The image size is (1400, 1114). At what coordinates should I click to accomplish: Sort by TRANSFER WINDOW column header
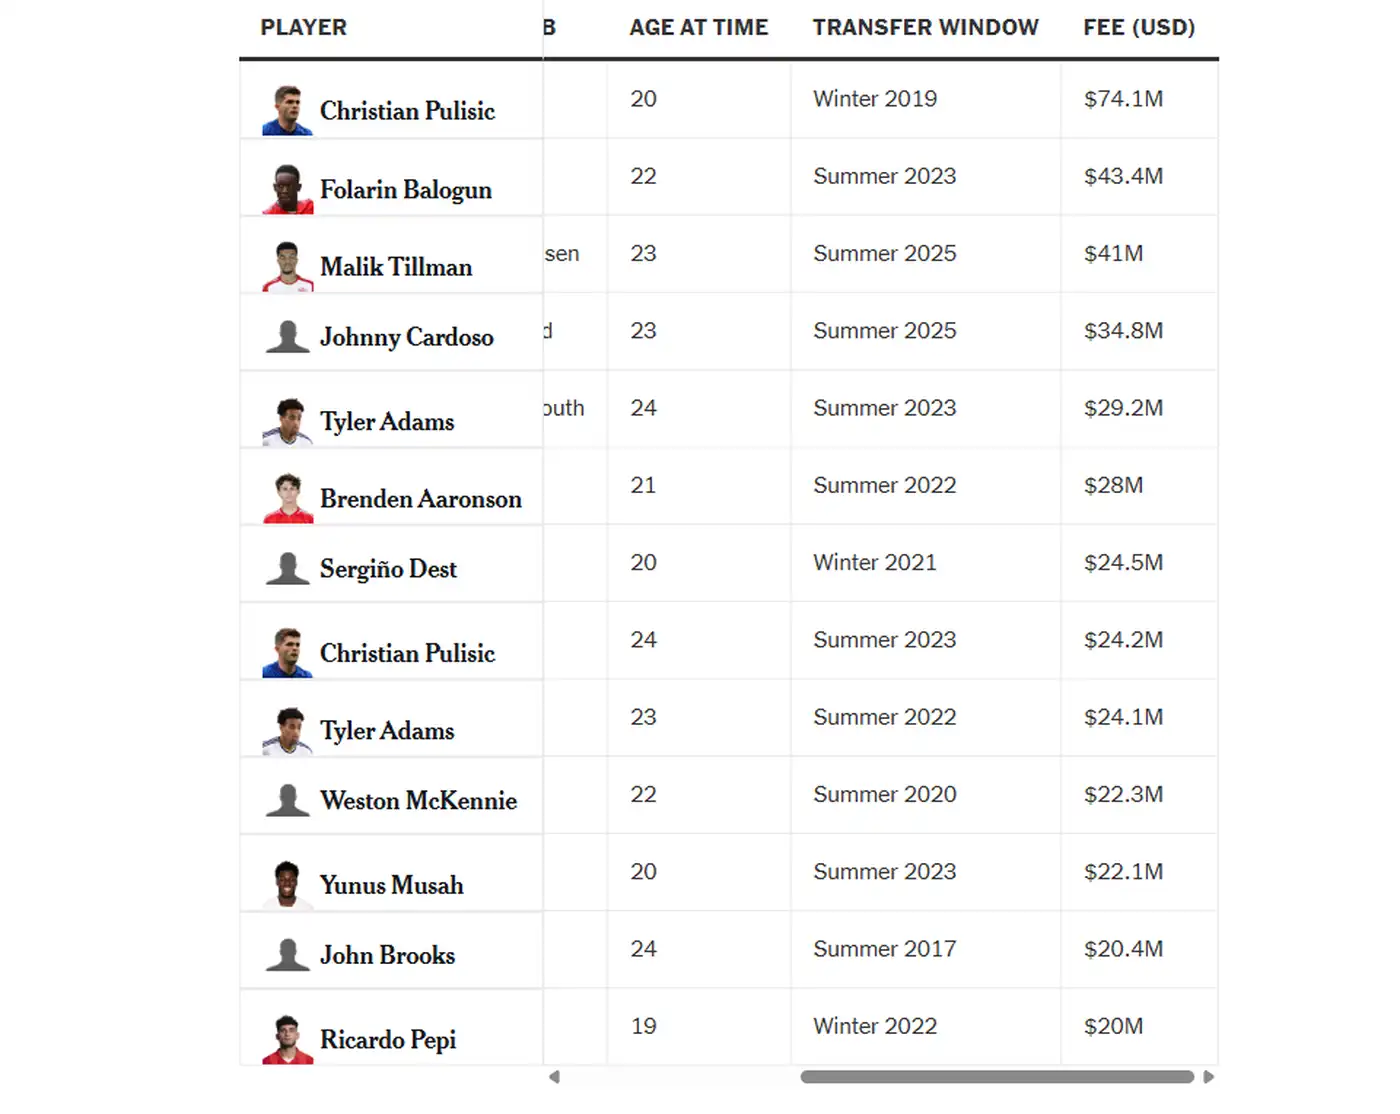[925, 28]
